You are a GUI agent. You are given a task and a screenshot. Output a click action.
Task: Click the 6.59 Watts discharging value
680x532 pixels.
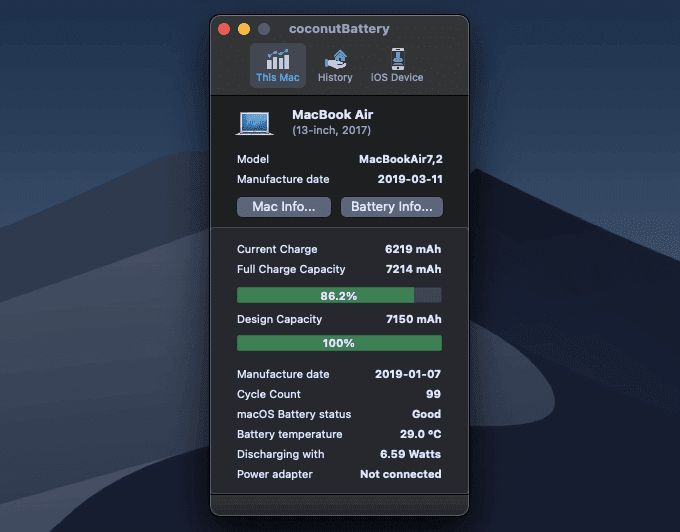[x=410, y=454]
